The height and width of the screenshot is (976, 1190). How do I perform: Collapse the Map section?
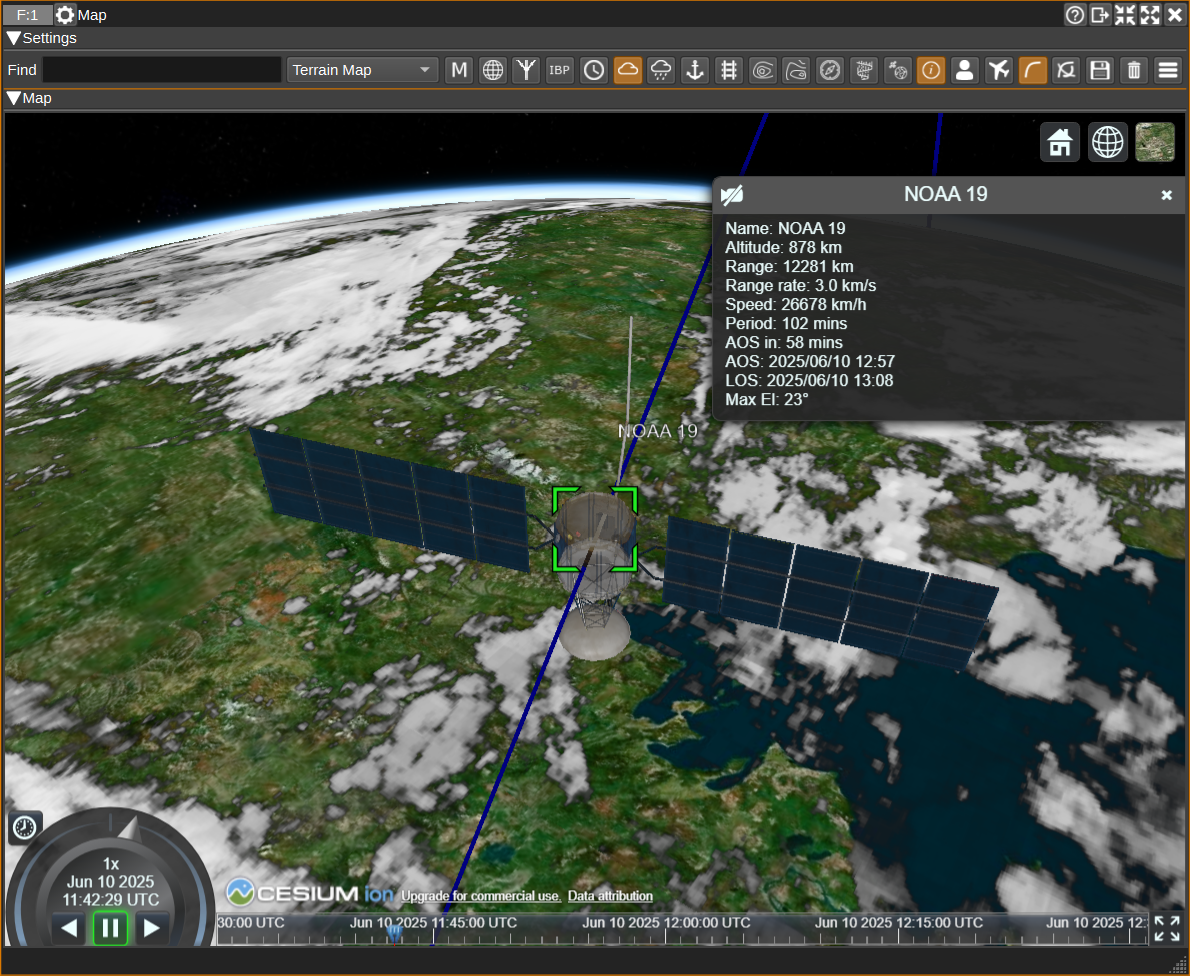(14, 98)
